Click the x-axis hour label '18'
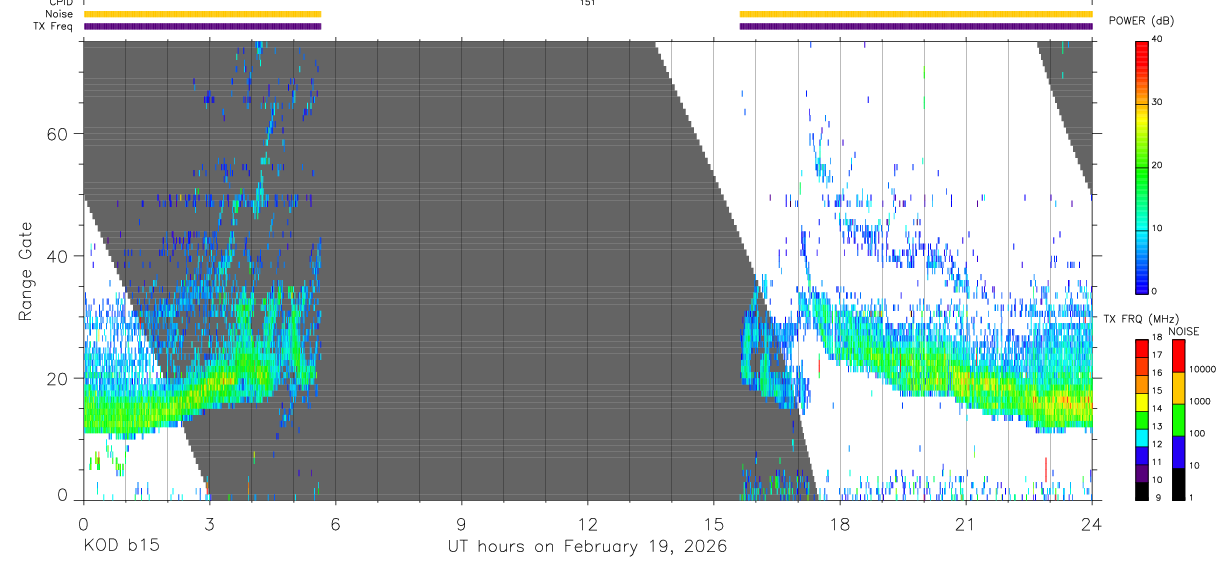The height and width of the screenshot is (567, 1228). [x=840, y=524]
